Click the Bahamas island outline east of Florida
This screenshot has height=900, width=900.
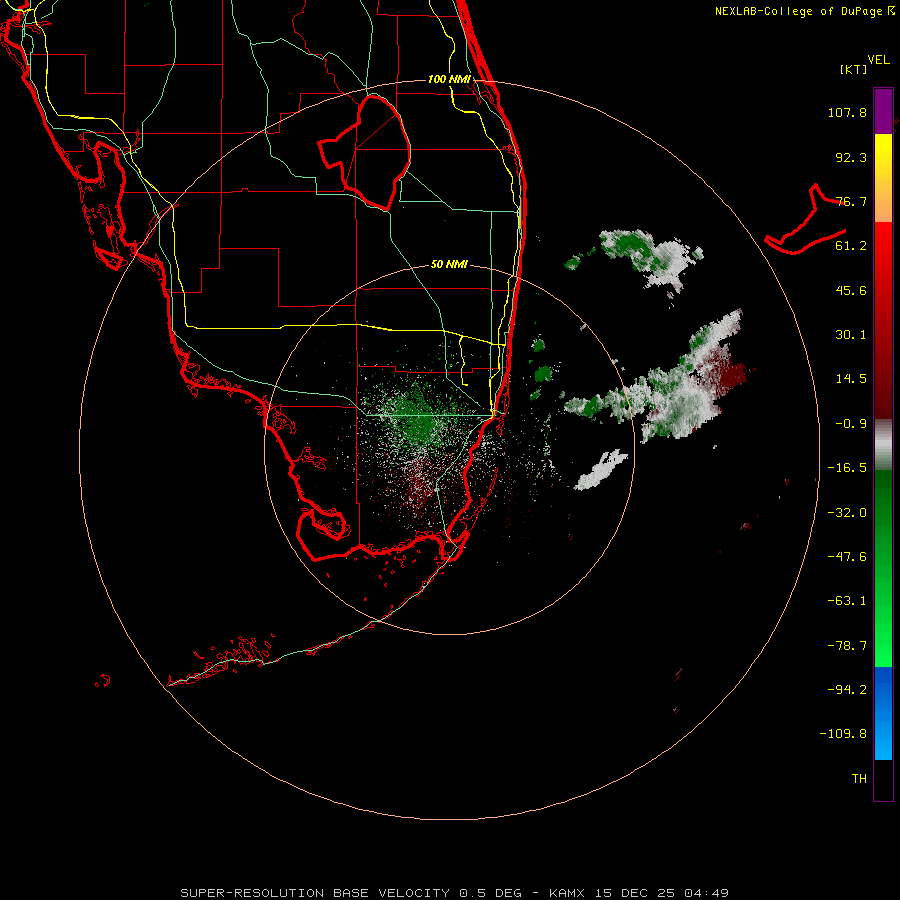806,220
